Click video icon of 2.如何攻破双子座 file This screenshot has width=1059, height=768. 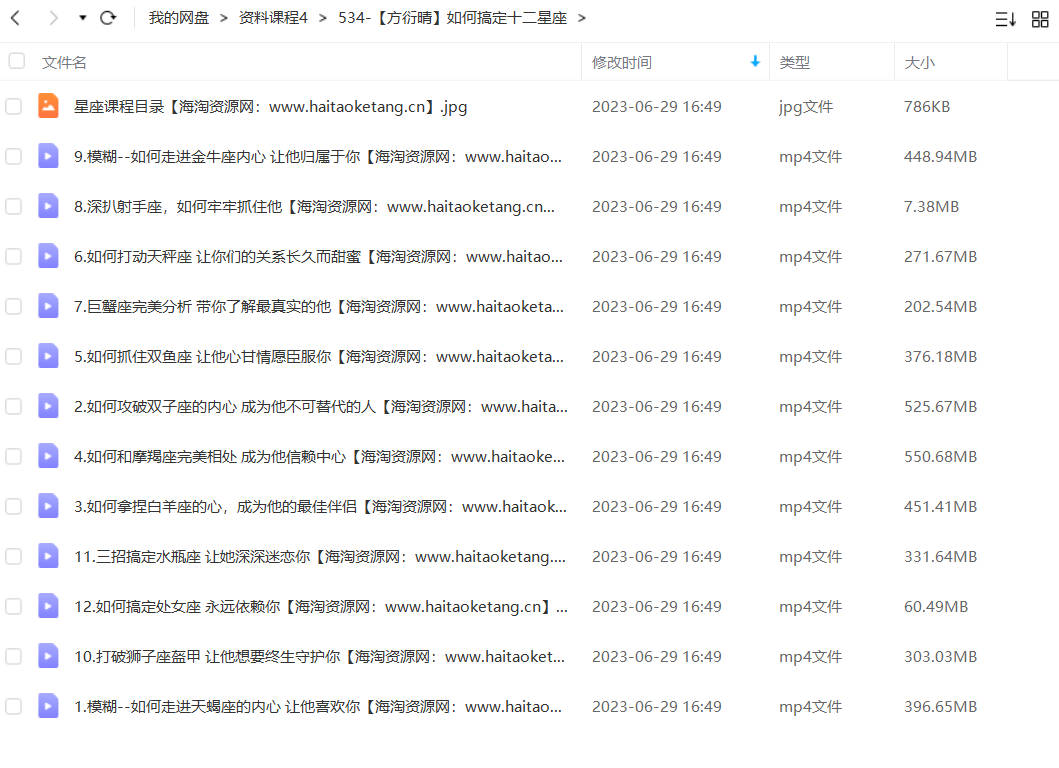pyautogui.click(x=48, y=406)
